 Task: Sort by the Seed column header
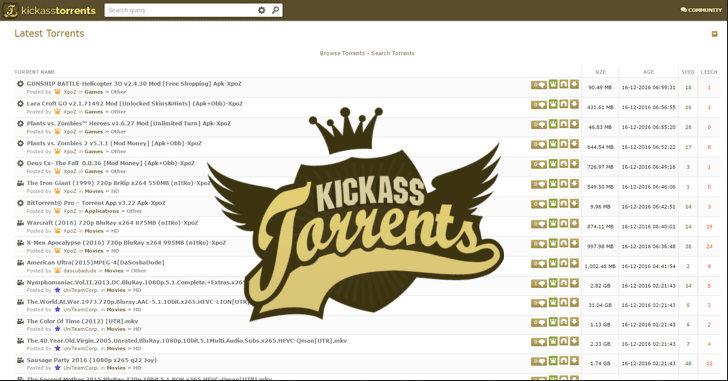click(688, 72)
